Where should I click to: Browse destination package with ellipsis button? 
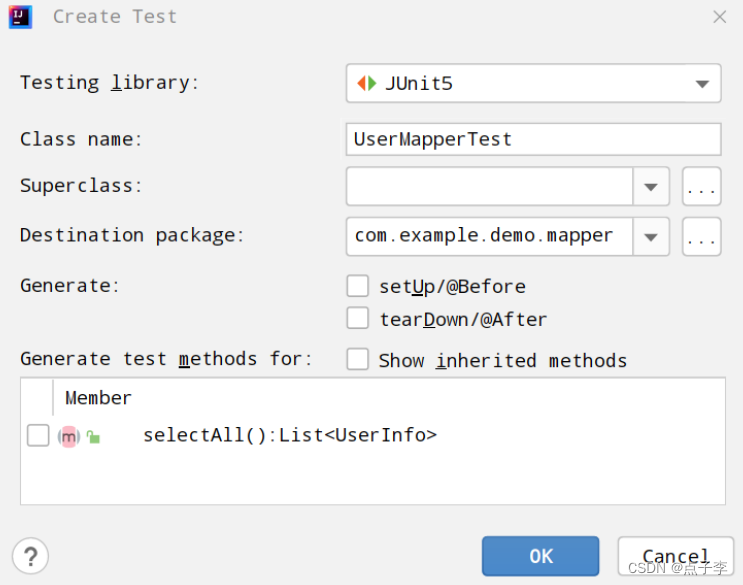pos(701,236)
